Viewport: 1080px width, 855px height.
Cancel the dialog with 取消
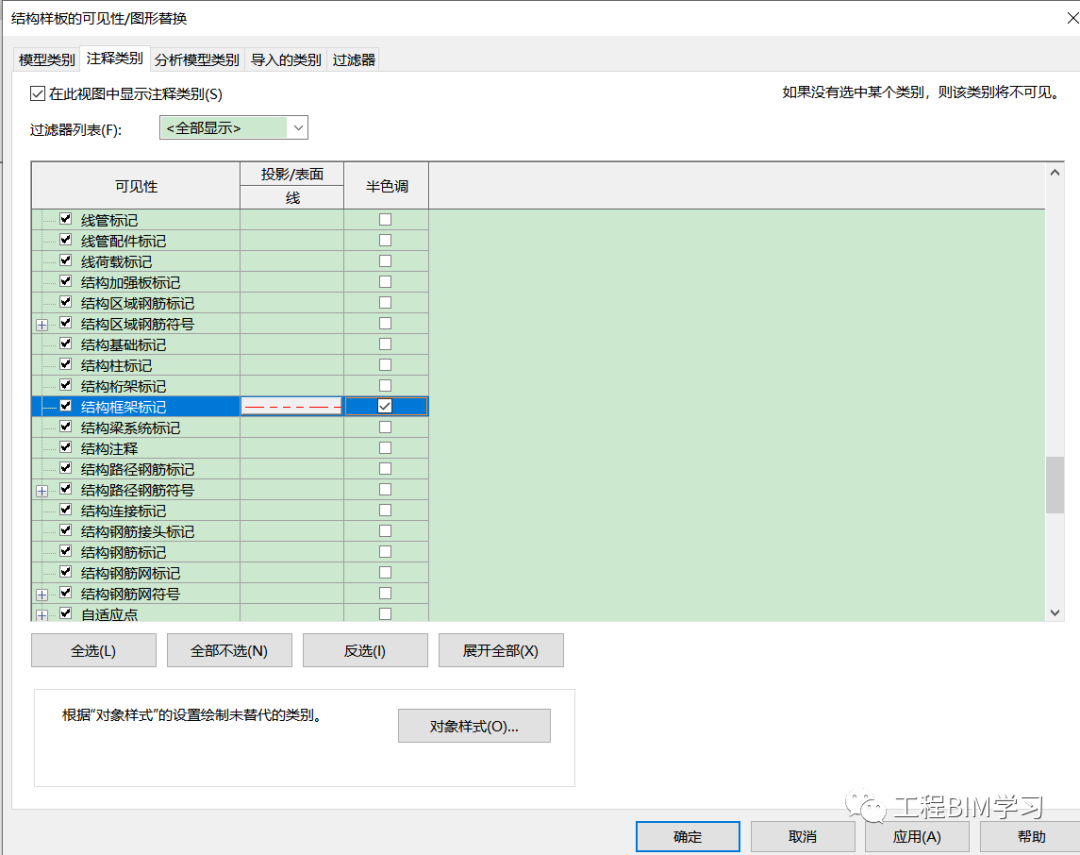[x=802, y=836]
